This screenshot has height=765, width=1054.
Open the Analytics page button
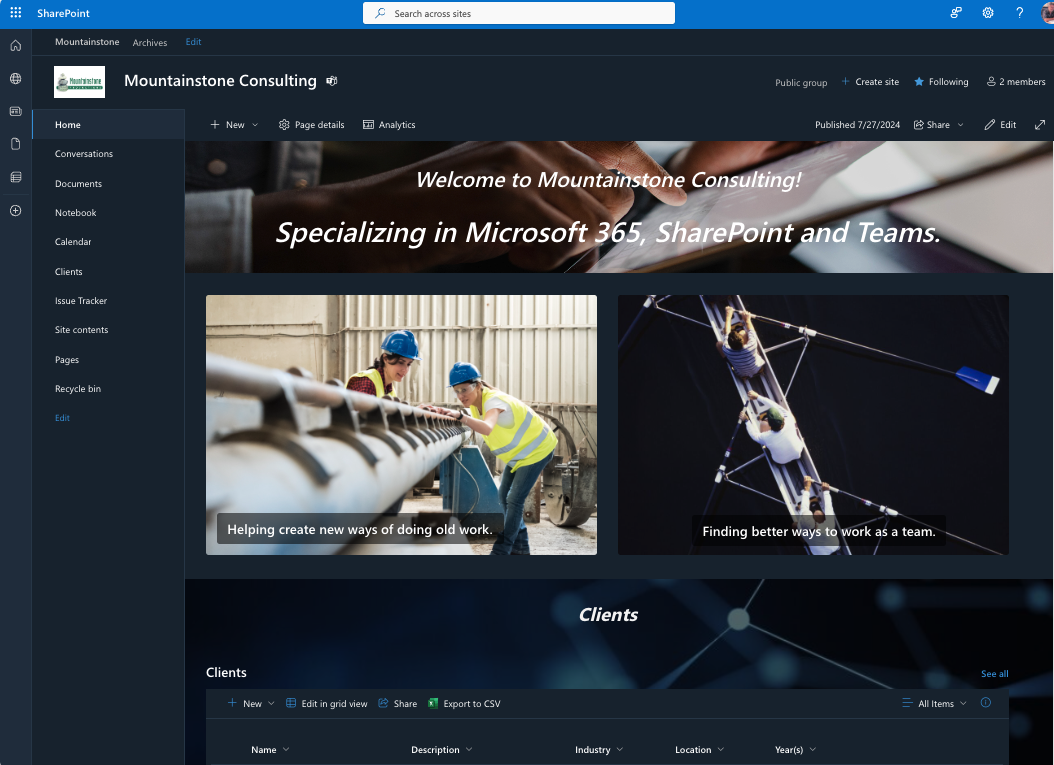point(389,125)
